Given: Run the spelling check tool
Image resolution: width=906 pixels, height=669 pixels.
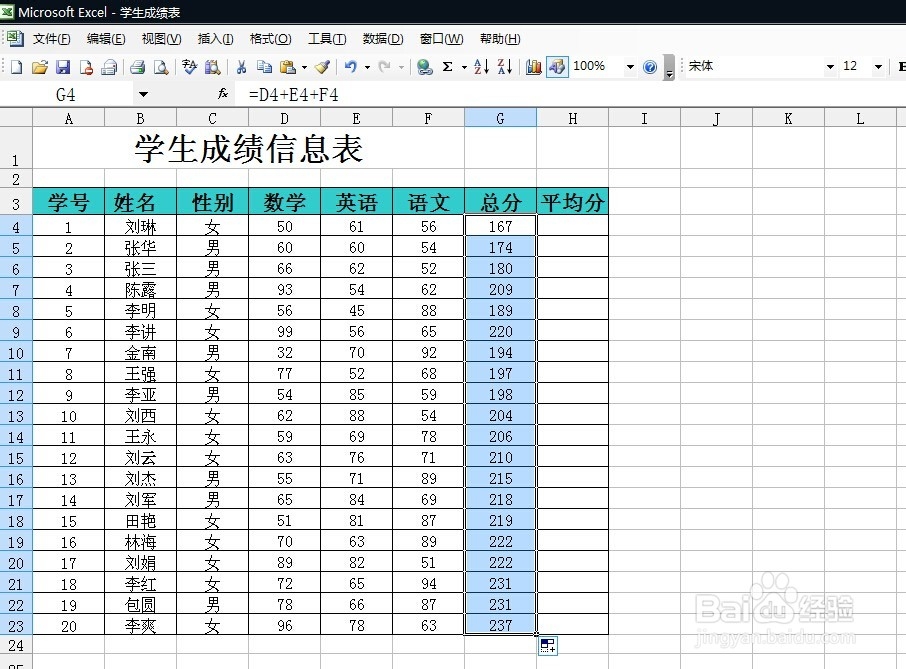Looking at the screenshot, I should [188, 67].
